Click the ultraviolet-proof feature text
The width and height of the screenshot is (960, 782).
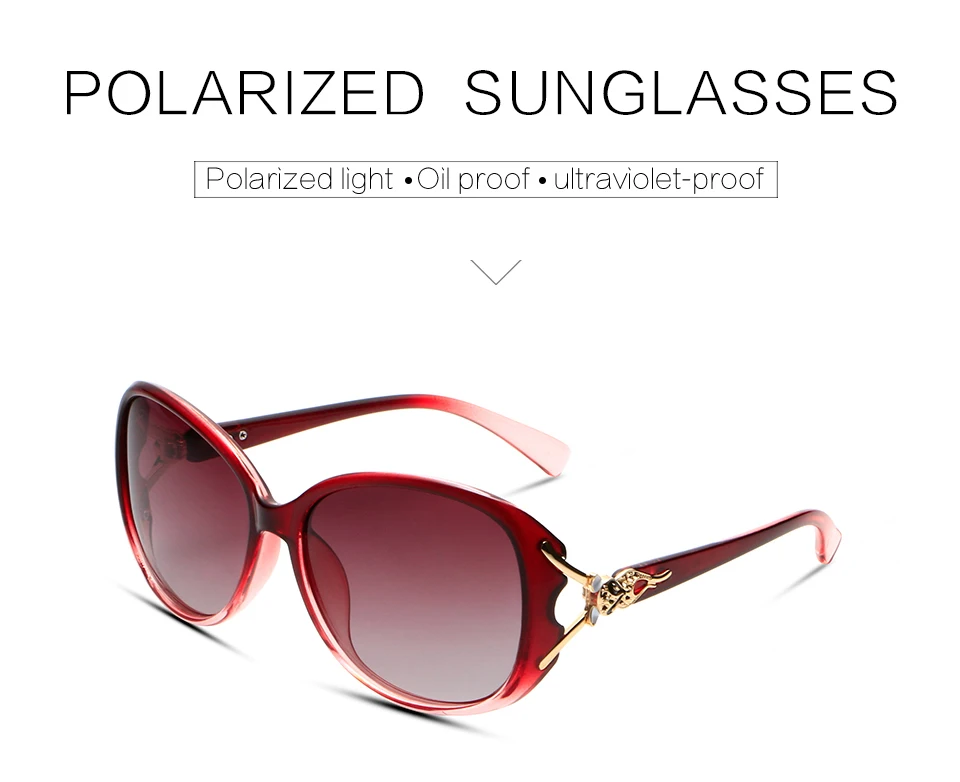point(658,179)
